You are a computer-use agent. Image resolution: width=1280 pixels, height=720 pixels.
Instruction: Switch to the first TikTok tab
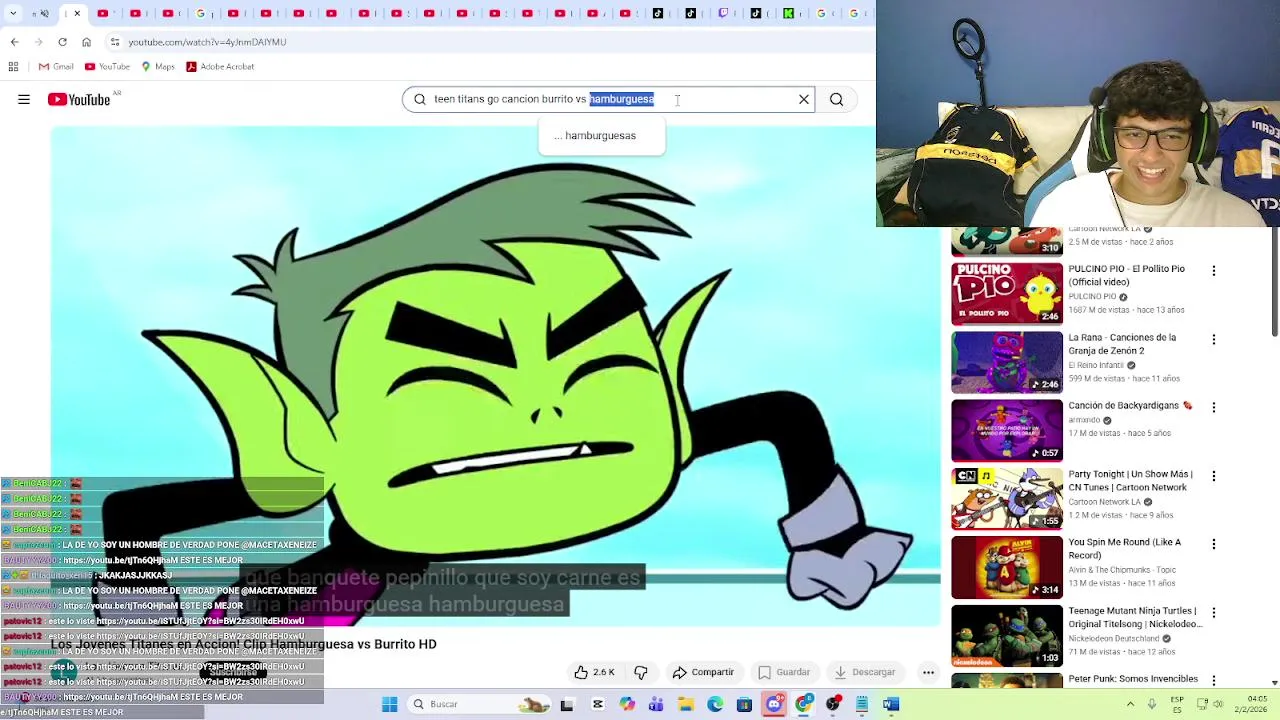click(657, 14)
